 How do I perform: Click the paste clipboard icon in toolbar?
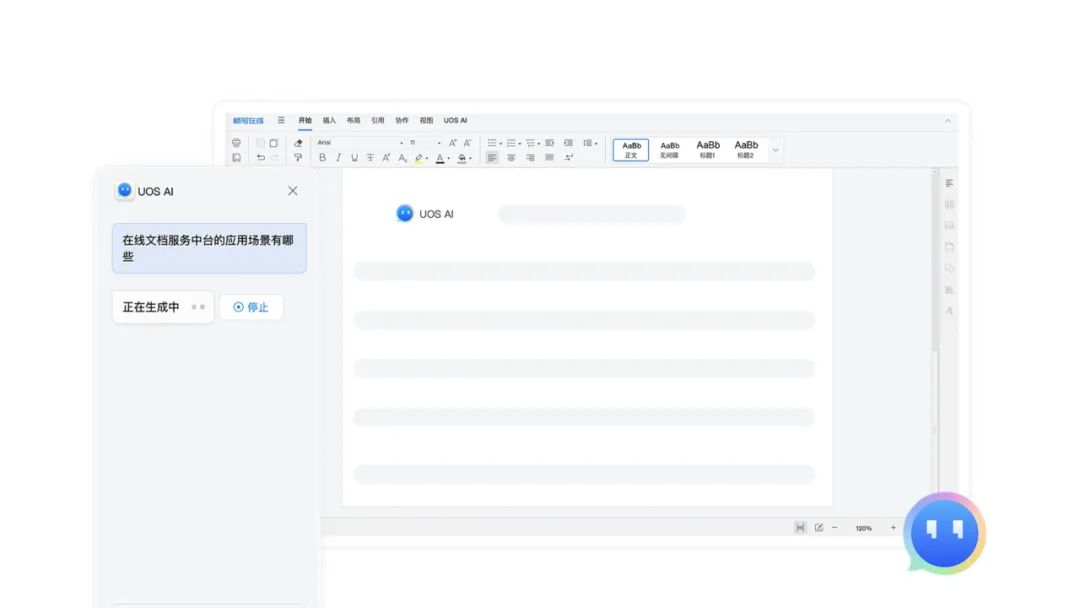[273, 143]
